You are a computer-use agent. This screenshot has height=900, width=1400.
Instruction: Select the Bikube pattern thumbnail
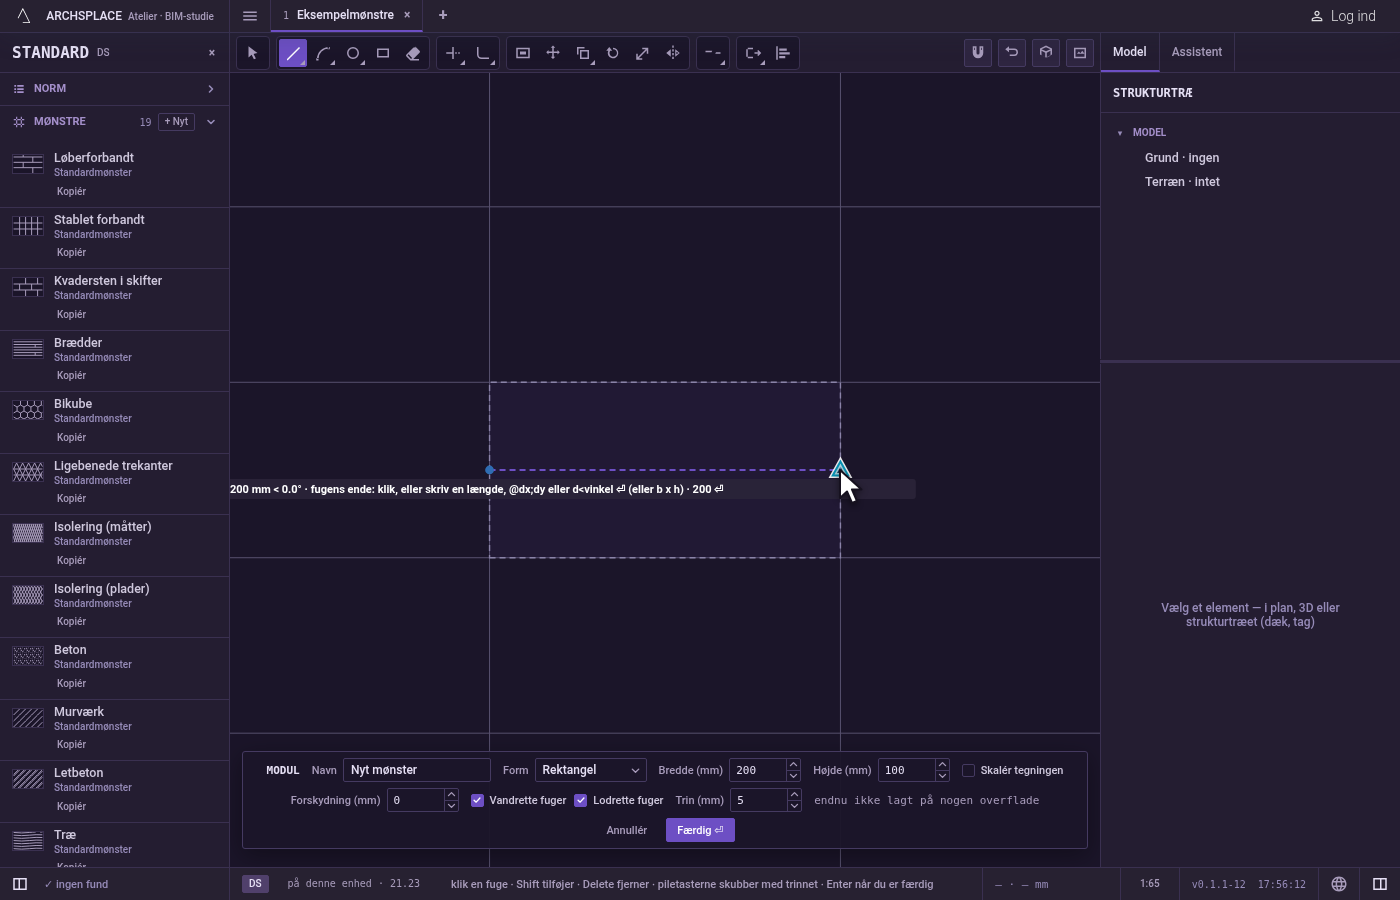coord(28,410)
